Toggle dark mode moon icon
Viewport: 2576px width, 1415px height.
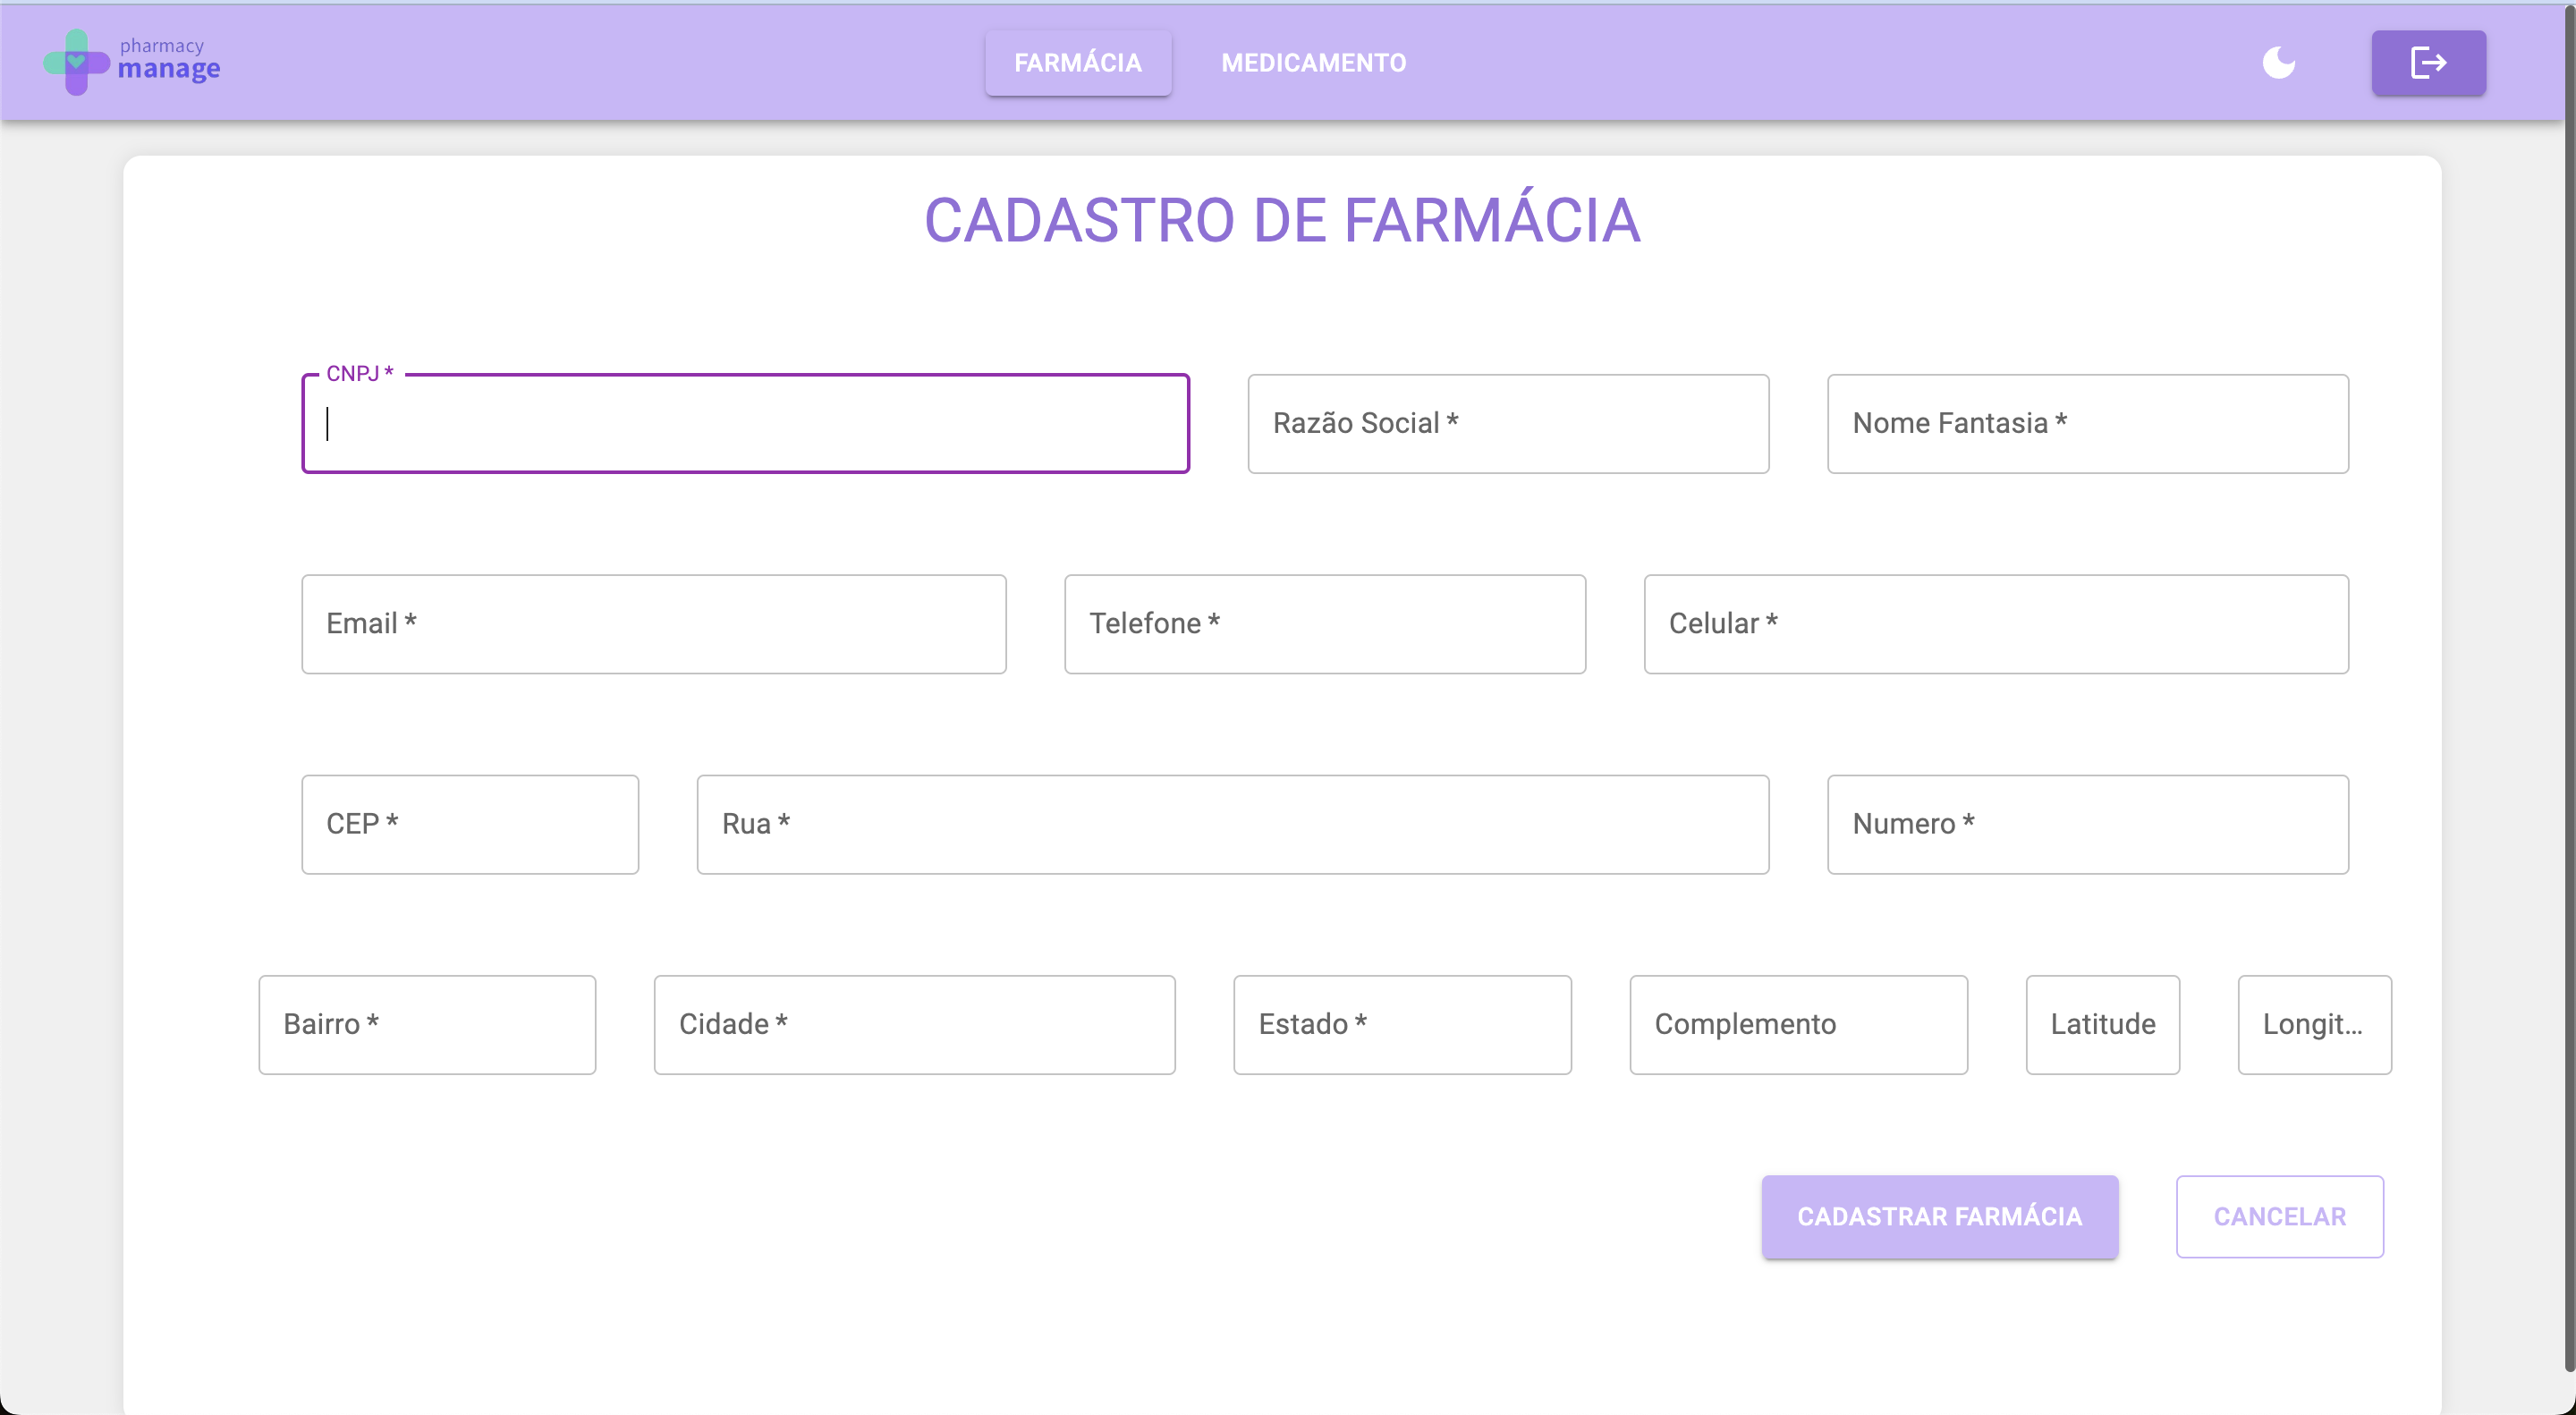2279,62
